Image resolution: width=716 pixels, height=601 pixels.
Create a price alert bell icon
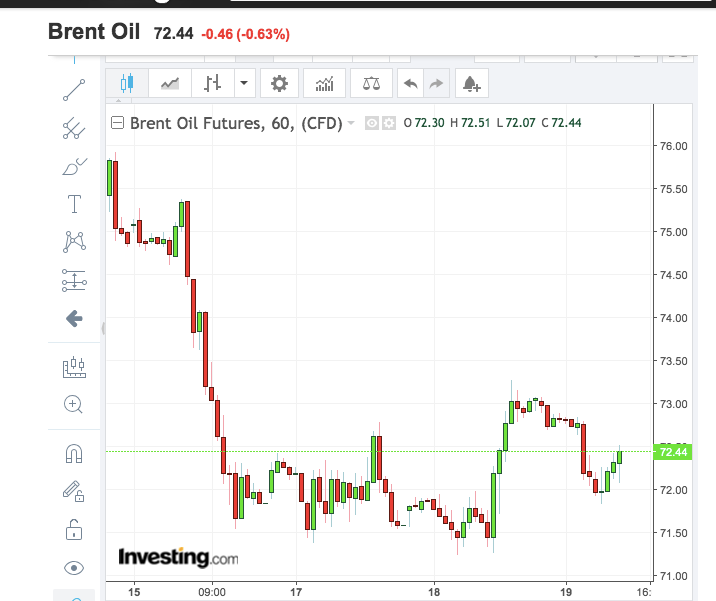(472, 84)
